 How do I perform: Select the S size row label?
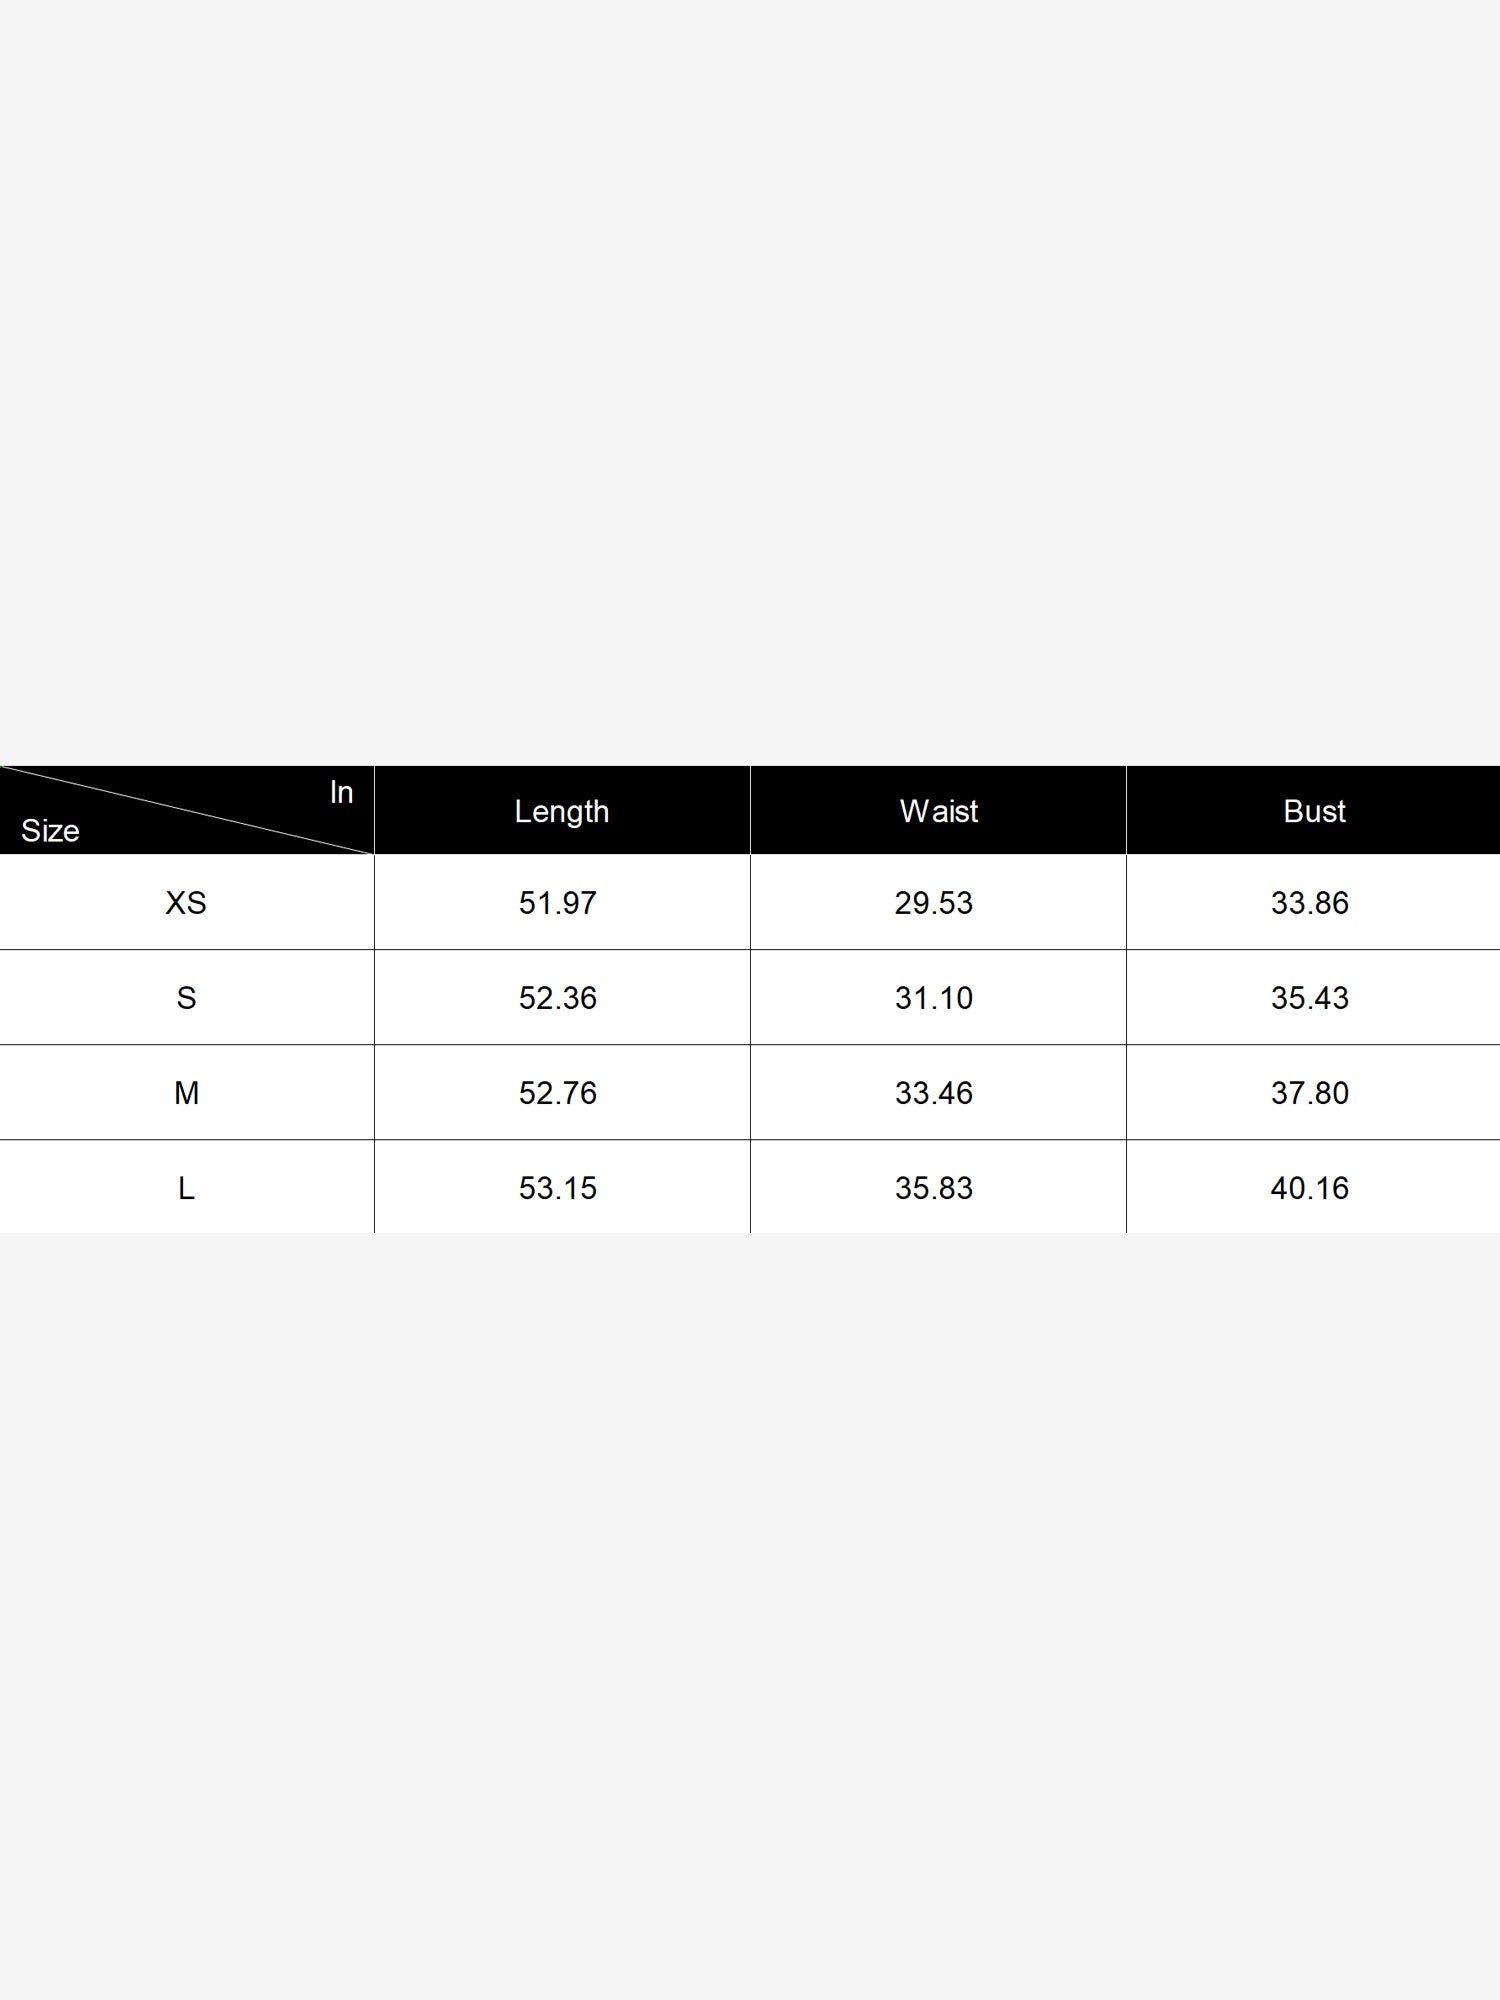[x=186, y=998]
